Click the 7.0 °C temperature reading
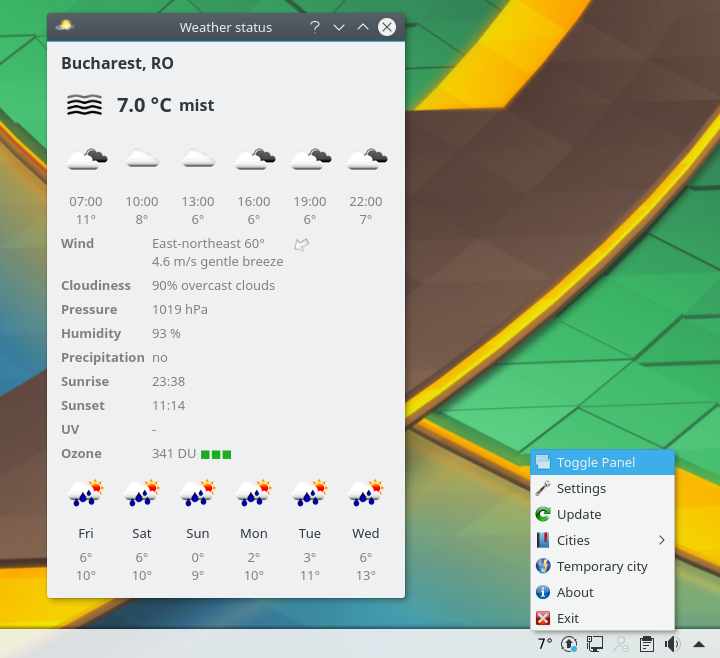Screen dimensions: 720x658 coord(144,105)
